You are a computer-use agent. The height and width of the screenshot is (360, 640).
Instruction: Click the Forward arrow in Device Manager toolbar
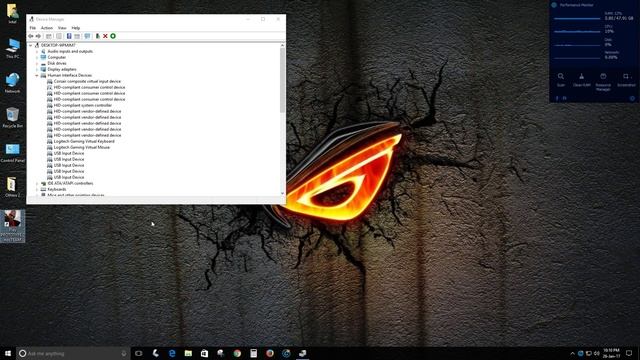pos(38,36)
